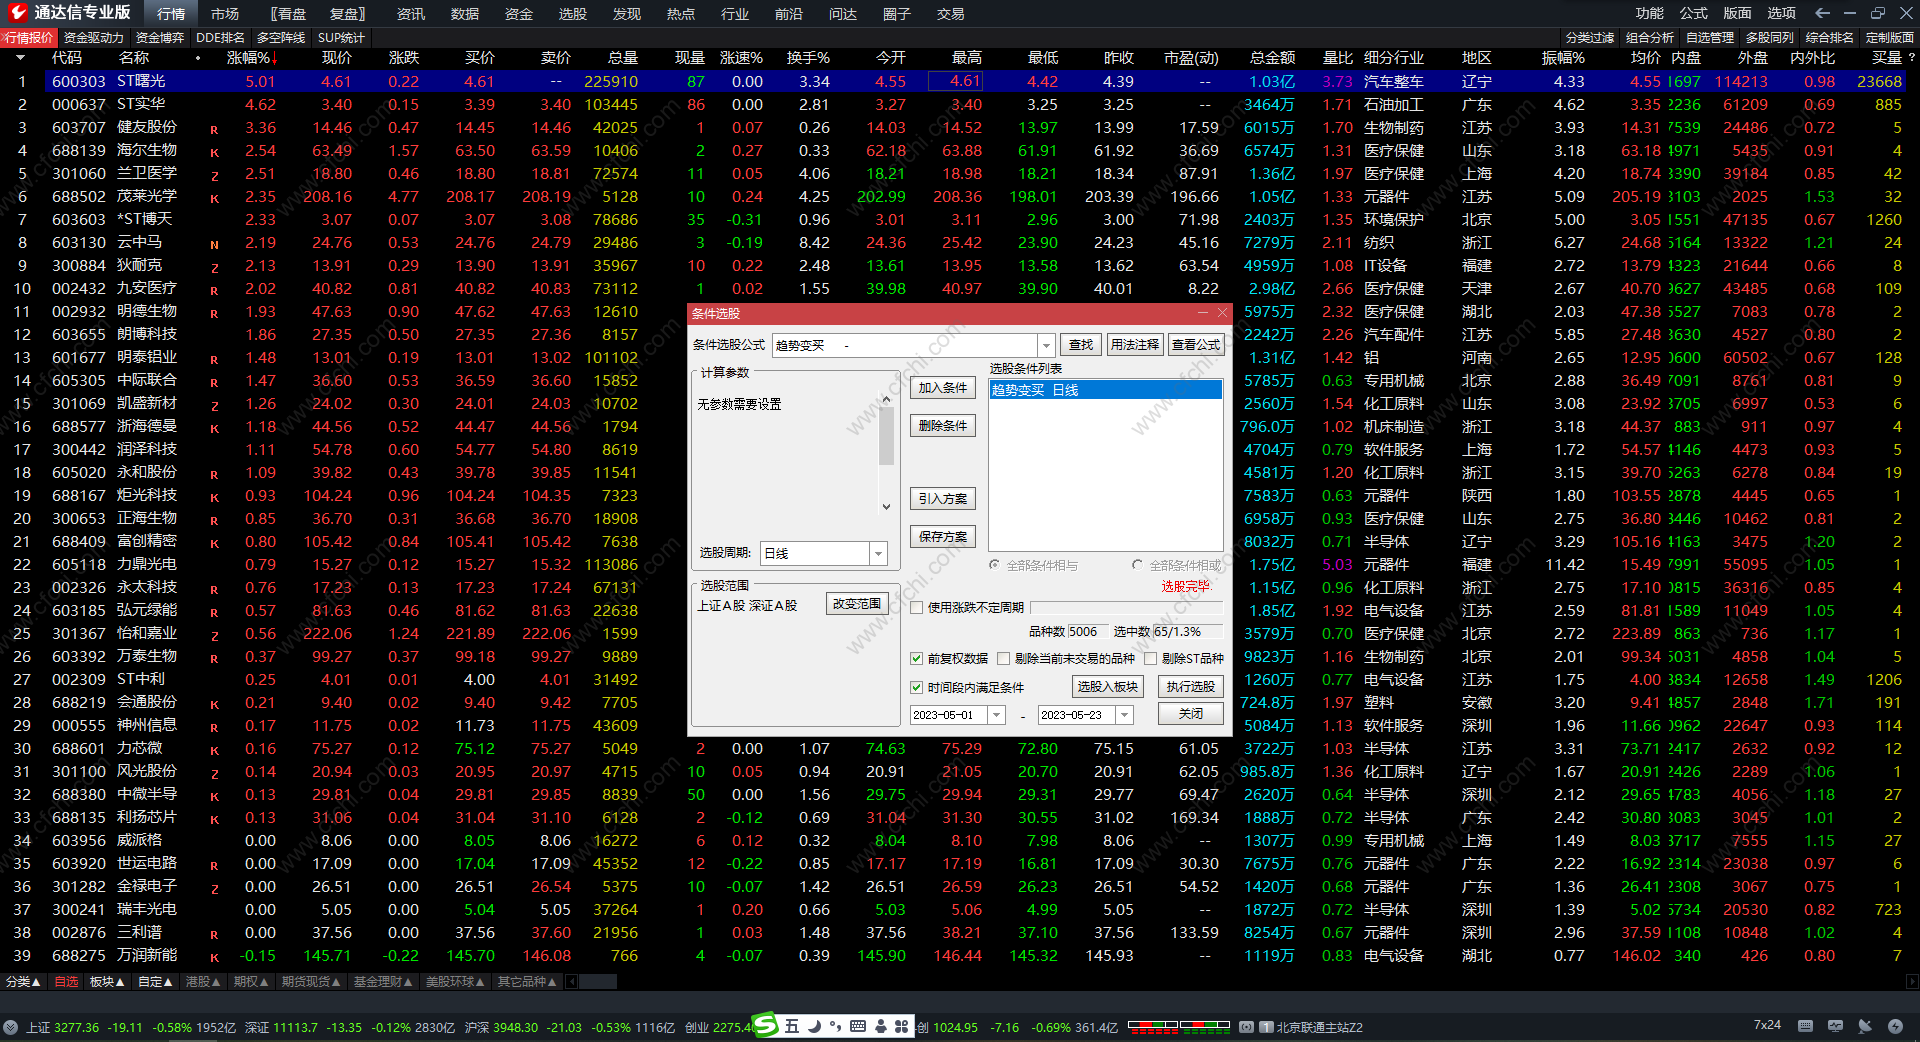
Task: Enable the 剔除ST品种 checkbox
Action: click(1151, 658)
